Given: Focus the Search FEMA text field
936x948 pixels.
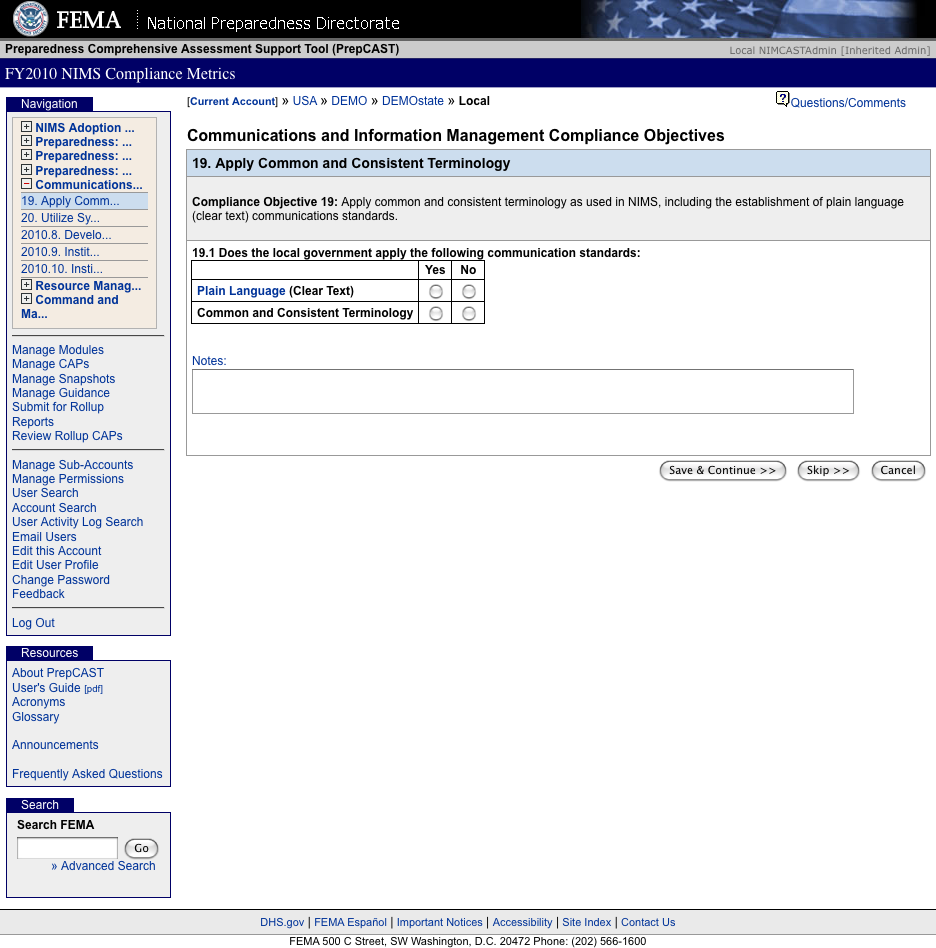Looking at the screenshot, I should (x=67, y=848).
